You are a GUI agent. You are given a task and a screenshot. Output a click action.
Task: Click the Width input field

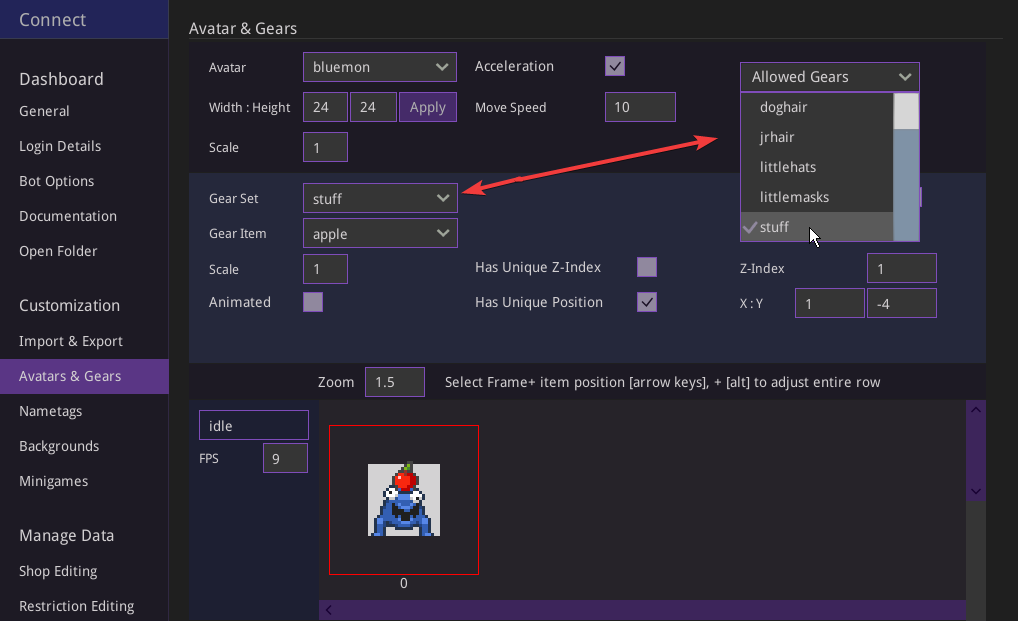click(x=325, y=107)
